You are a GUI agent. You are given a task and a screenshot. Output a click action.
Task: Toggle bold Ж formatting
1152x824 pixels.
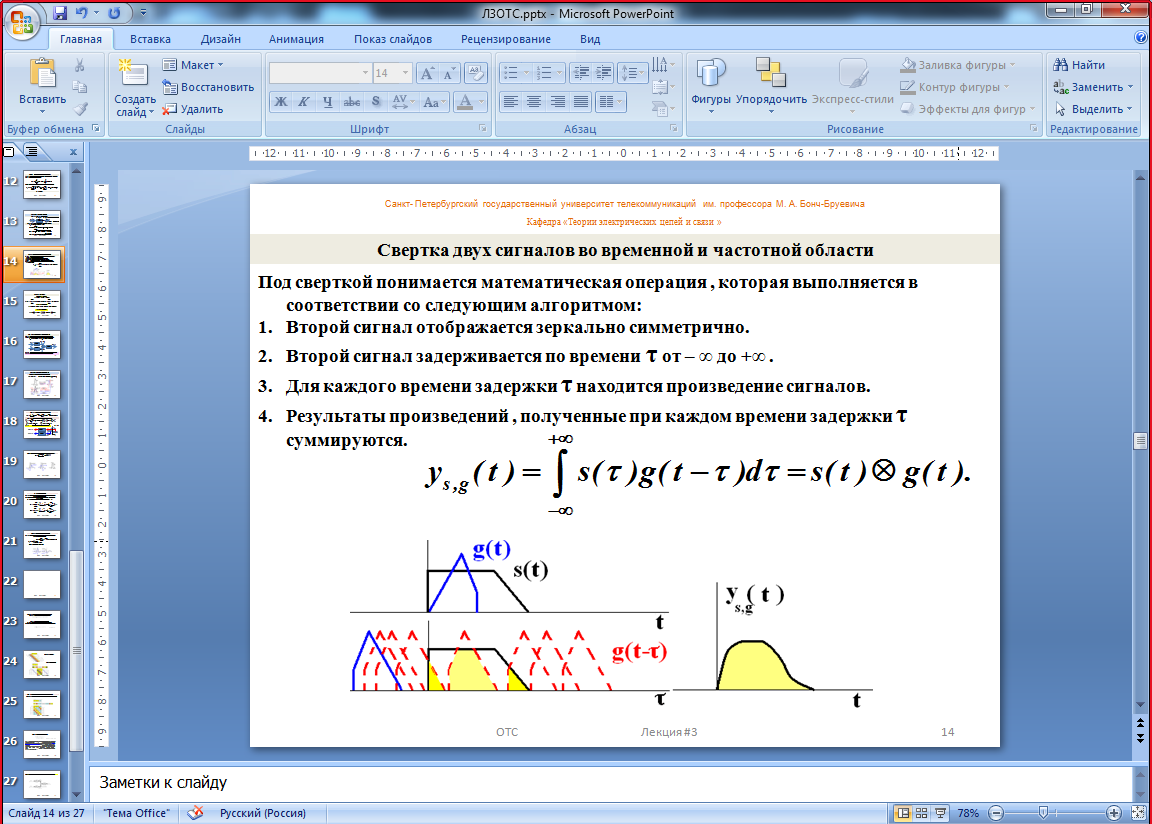point(281,102)
